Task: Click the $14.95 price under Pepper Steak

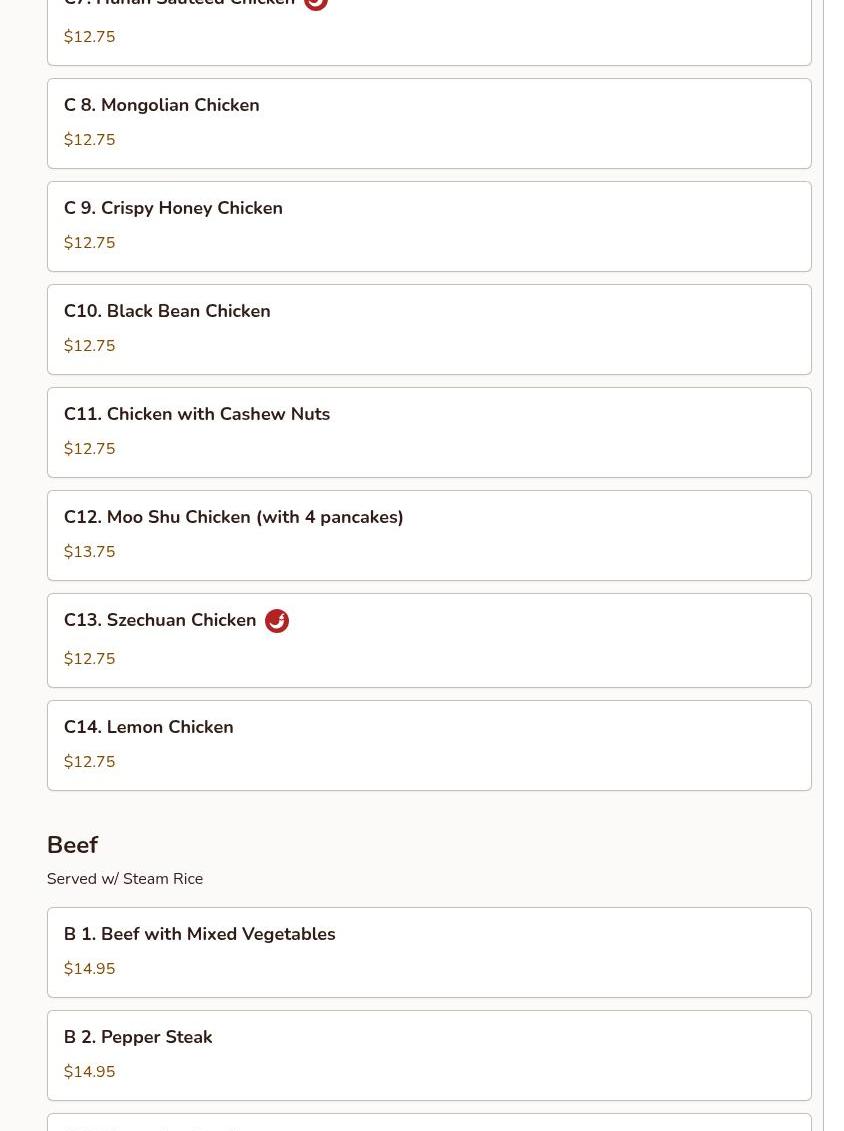Action: [x=90, y=1072]
